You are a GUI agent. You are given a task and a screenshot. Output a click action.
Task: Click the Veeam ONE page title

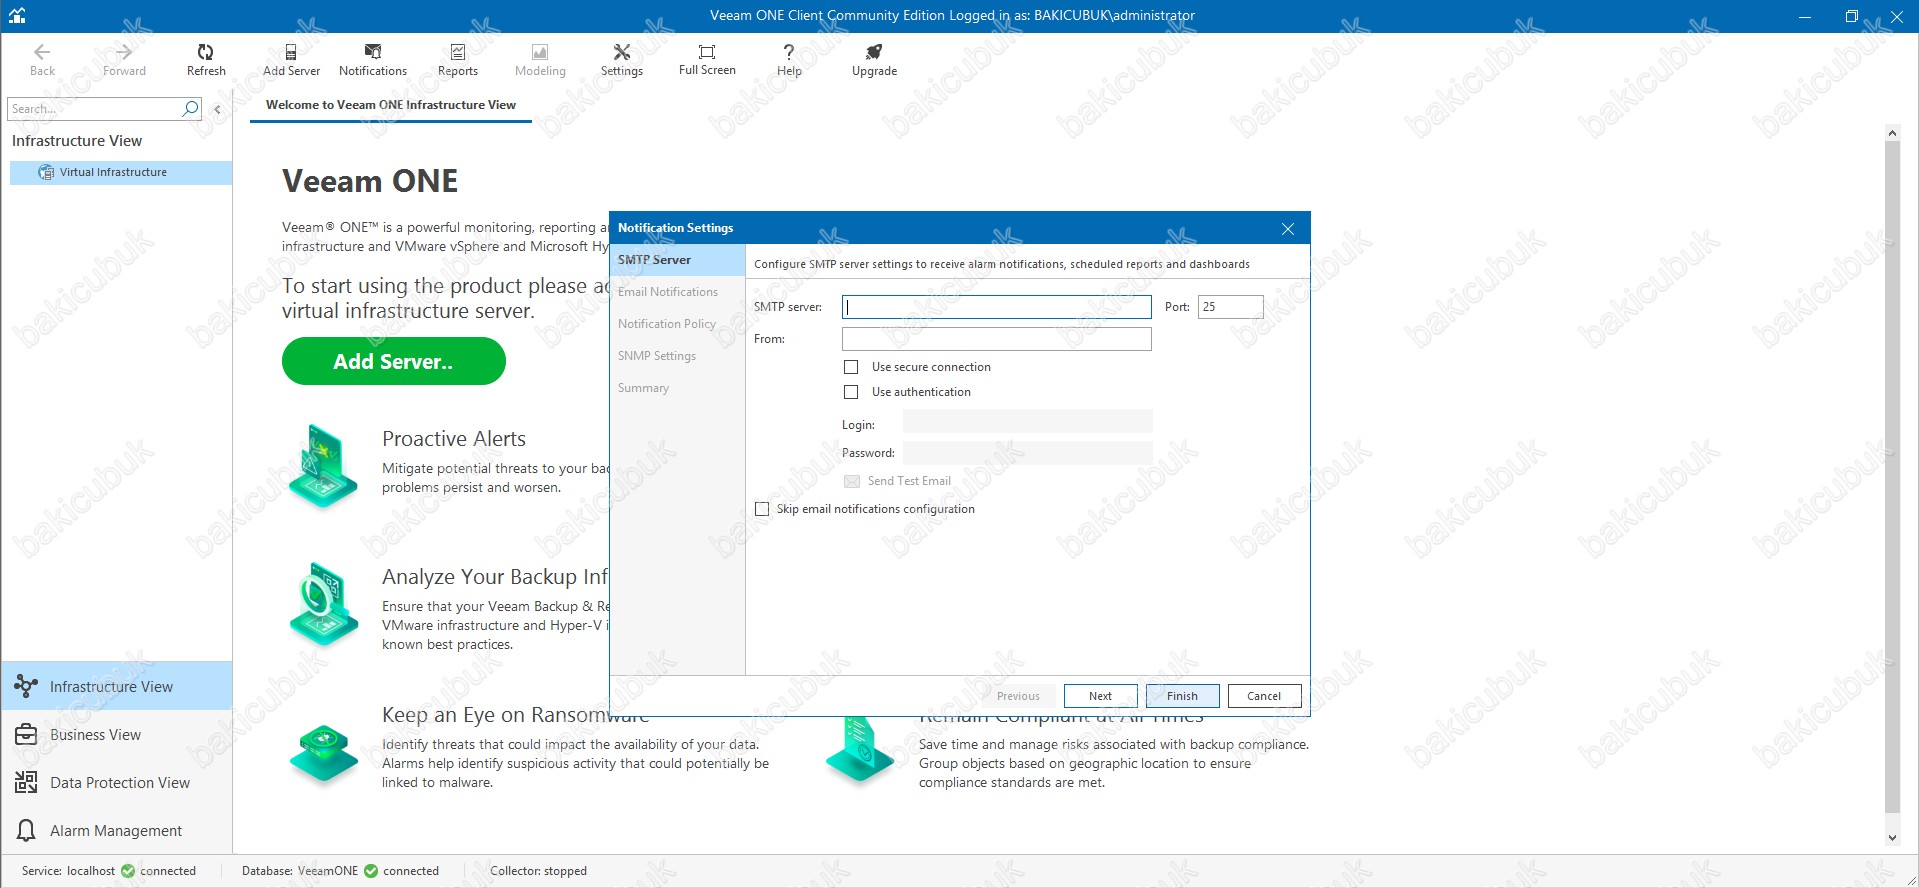coord(370,181)
